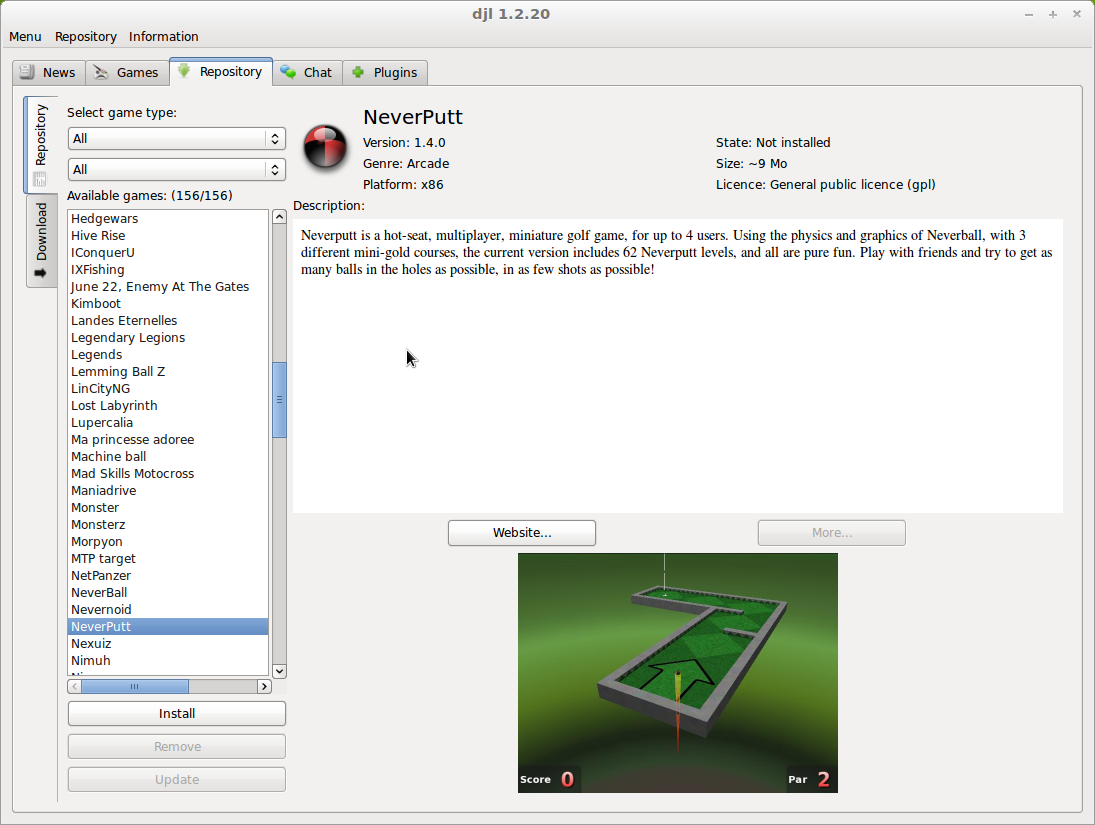Click the vertical scrollbar of the games list
The image size is (1095, 825).
click(280, 400)
